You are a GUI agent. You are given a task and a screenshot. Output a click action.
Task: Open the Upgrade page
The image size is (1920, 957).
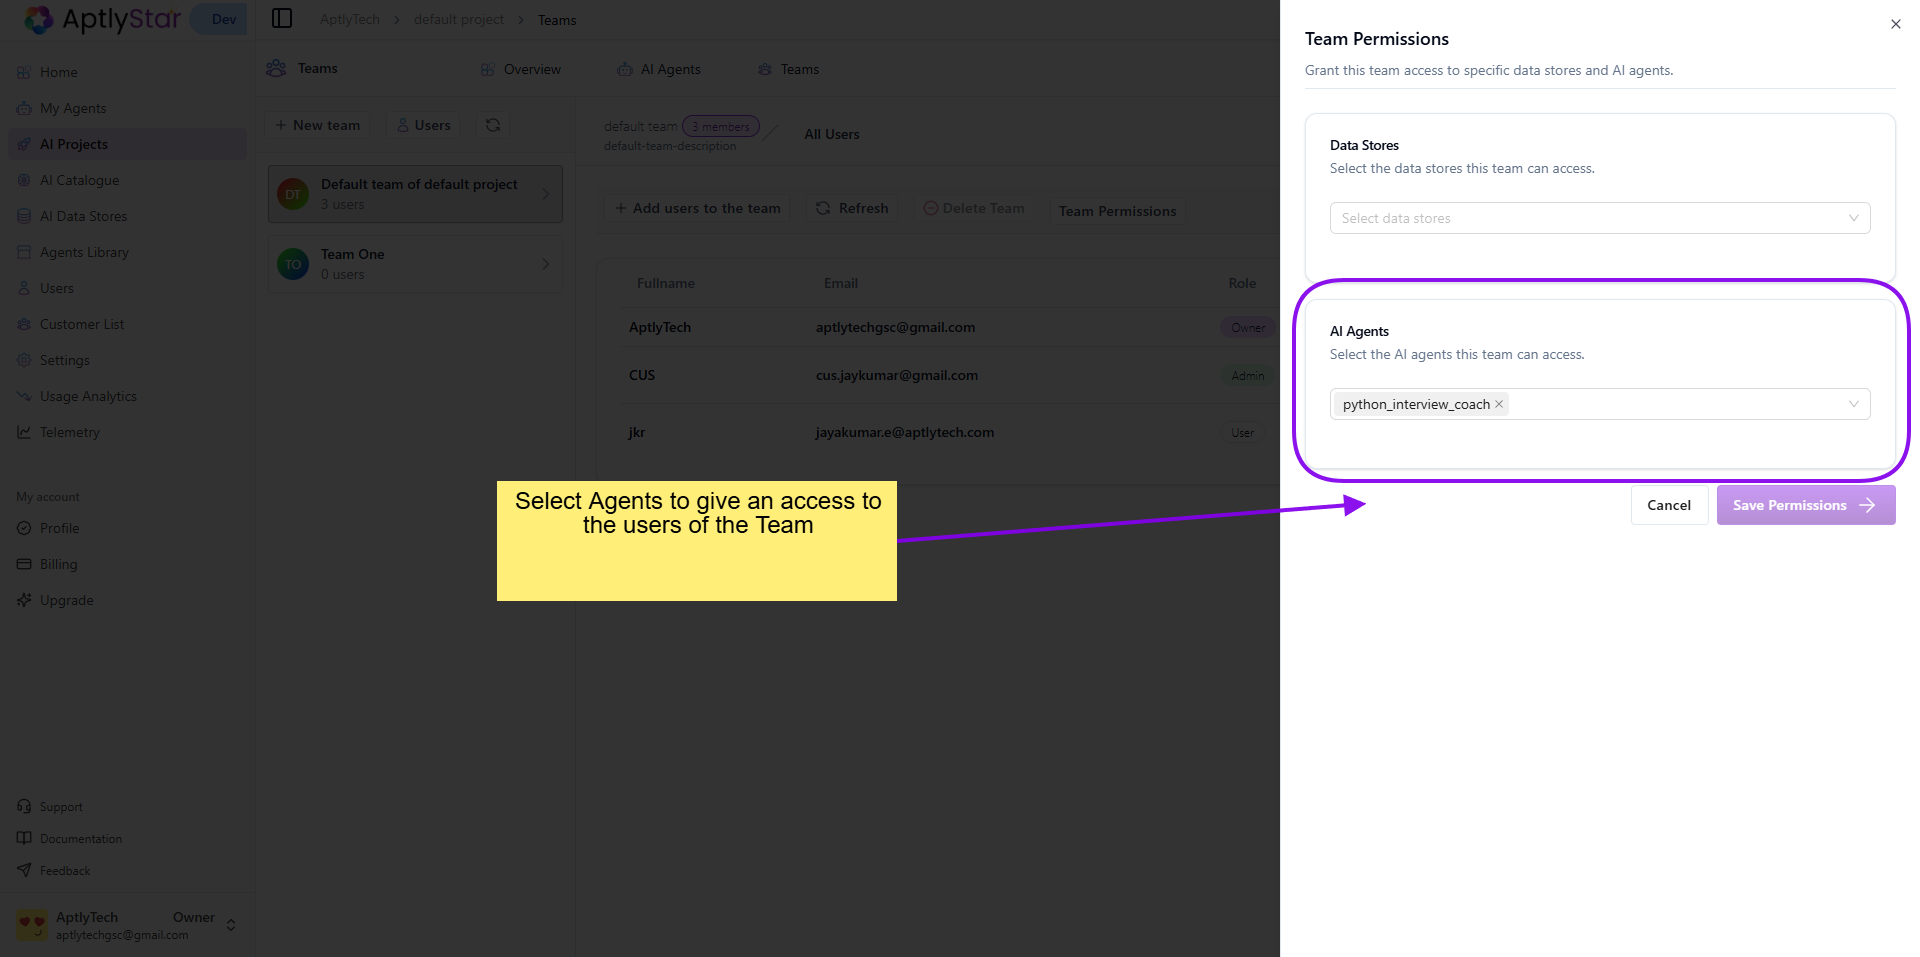67,600
